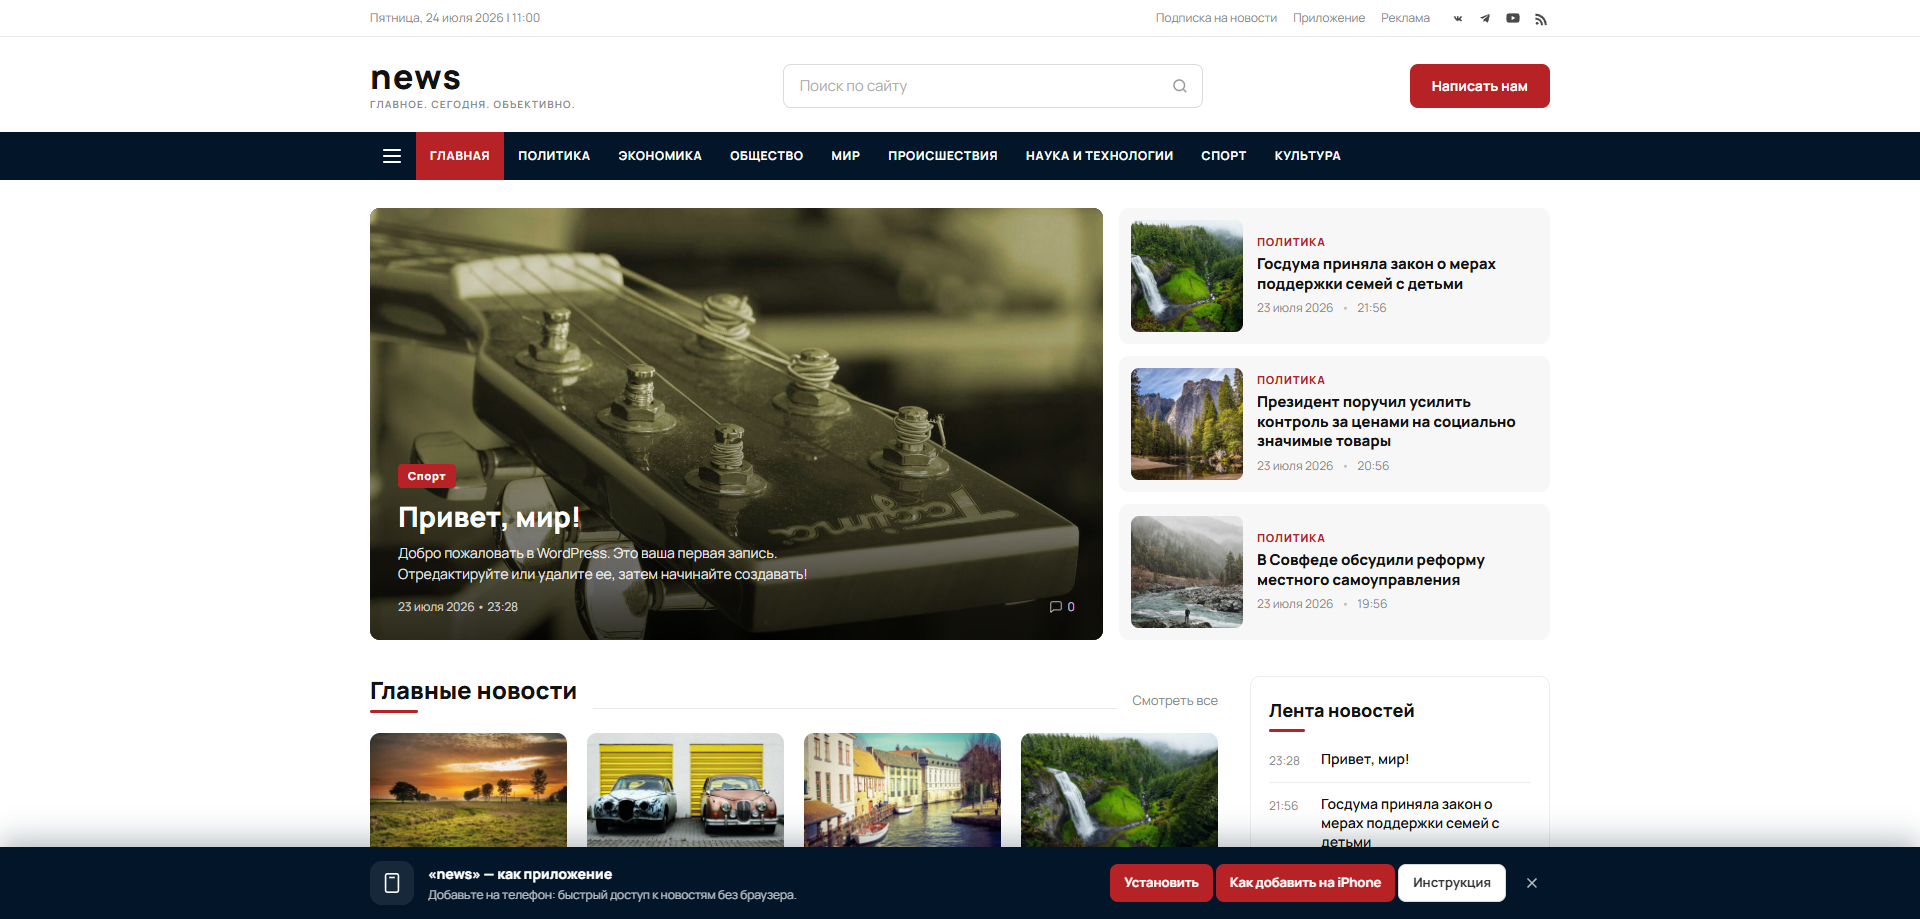This screenshot has height=919, width=1920.
Task: Open the hamburger menu icon
Action: [392, 156]
